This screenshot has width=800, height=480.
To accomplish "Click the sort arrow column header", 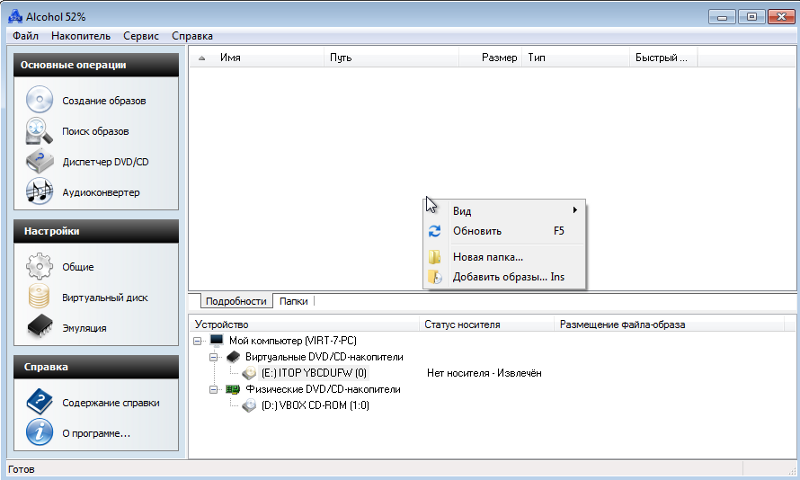I will (202, 58).
